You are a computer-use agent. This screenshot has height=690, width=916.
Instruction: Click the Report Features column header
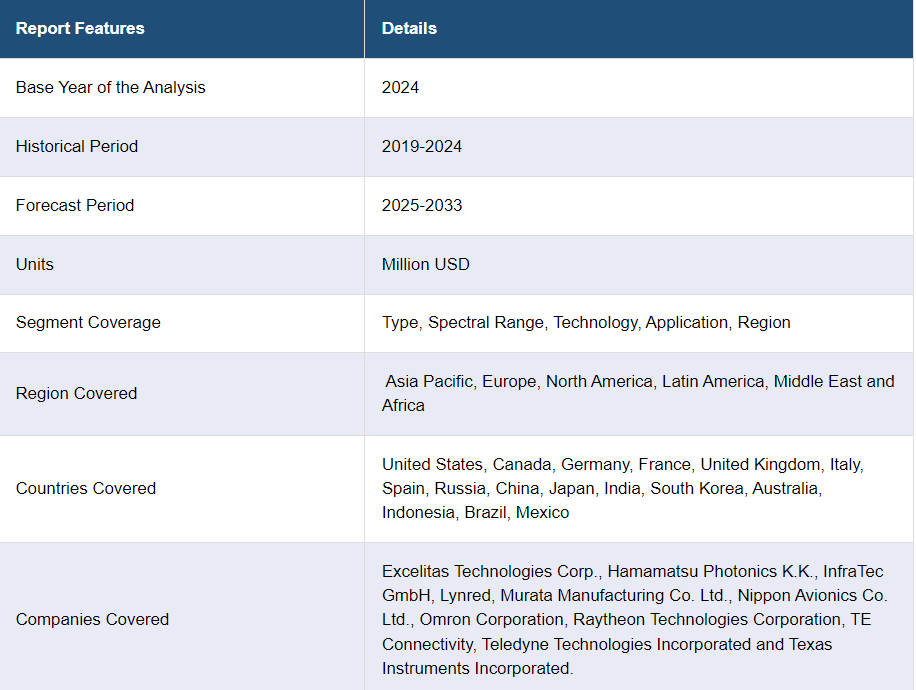tap(80, 28)
